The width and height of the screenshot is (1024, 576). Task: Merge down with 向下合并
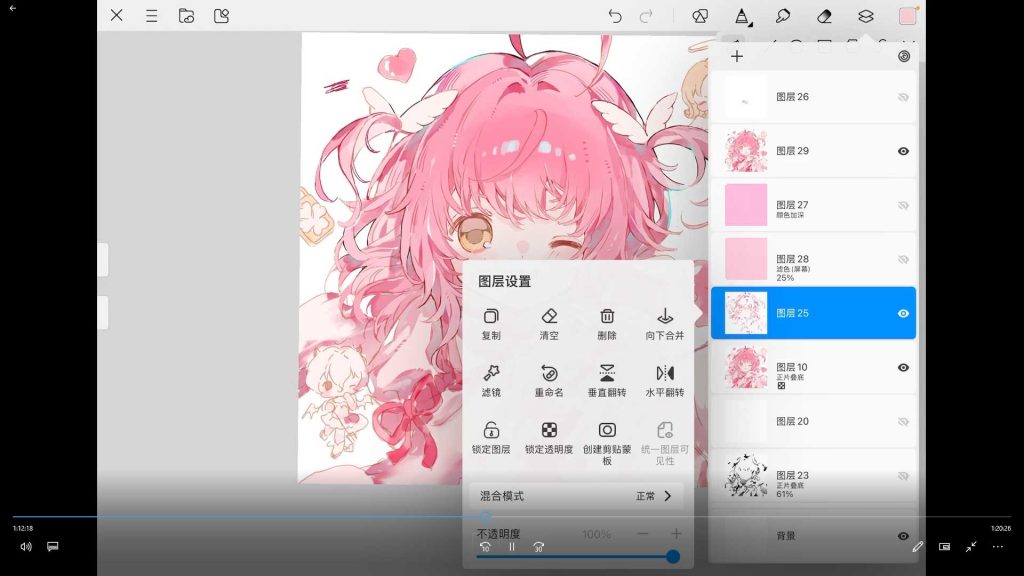[665, 324]
